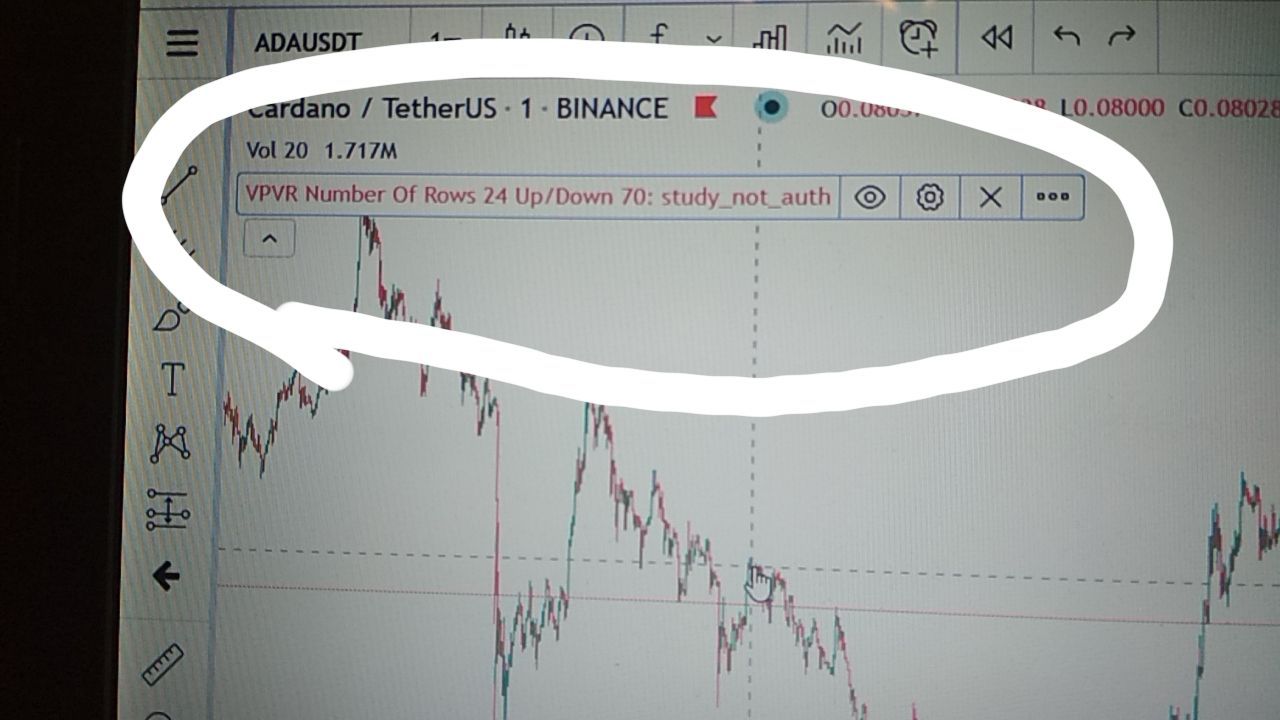Select the XABCD pattern tool
The height and width of the screenshot is (720, 1280).
[170, 443]
